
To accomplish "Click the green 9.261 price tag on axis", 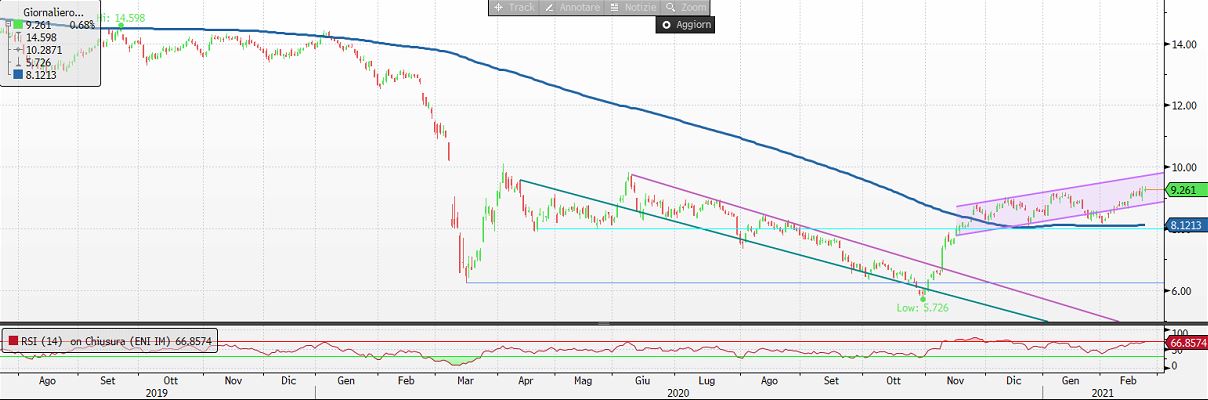I will [x=1185, y=190].
